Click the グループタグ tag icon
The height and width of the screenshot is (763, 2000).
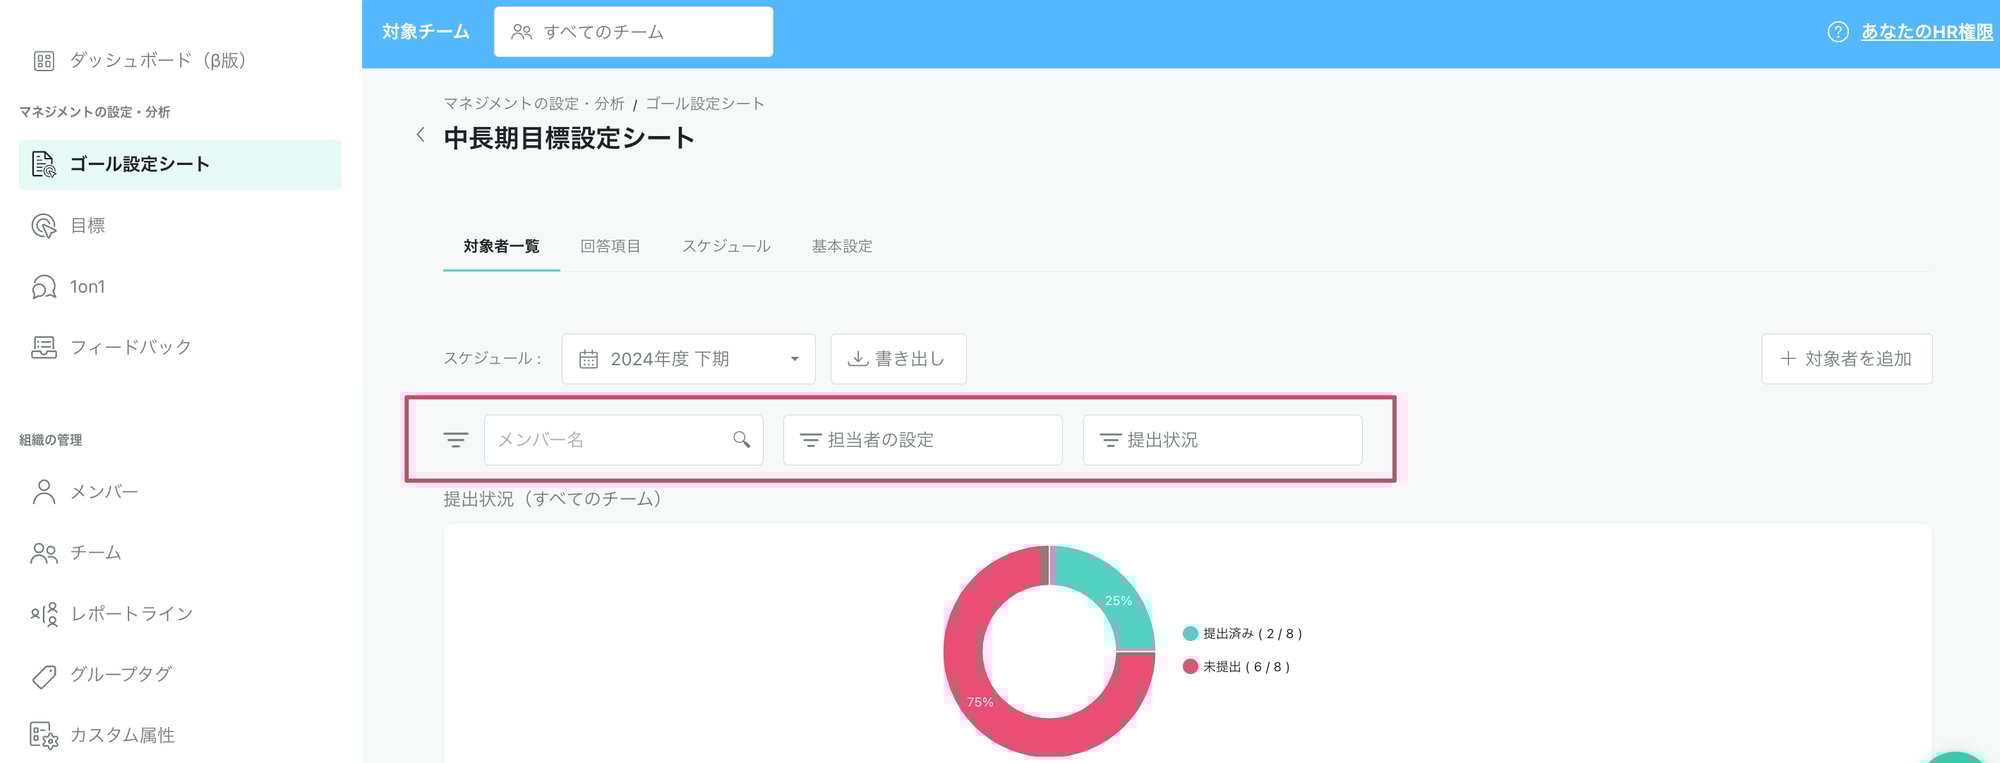point(43,675)
